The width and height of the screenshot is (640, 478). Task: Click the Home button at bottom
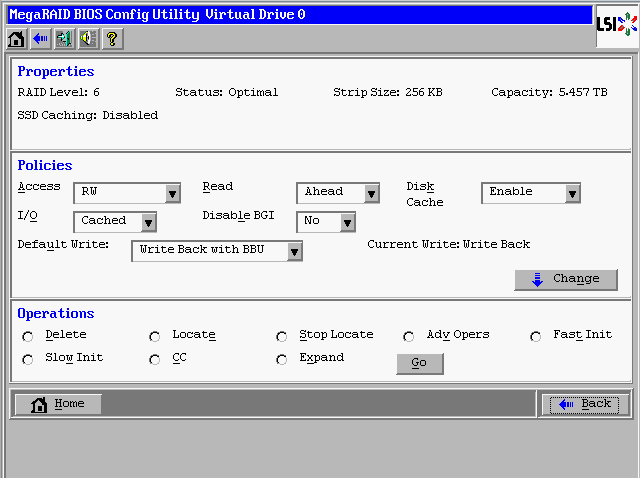click(58, 404)
